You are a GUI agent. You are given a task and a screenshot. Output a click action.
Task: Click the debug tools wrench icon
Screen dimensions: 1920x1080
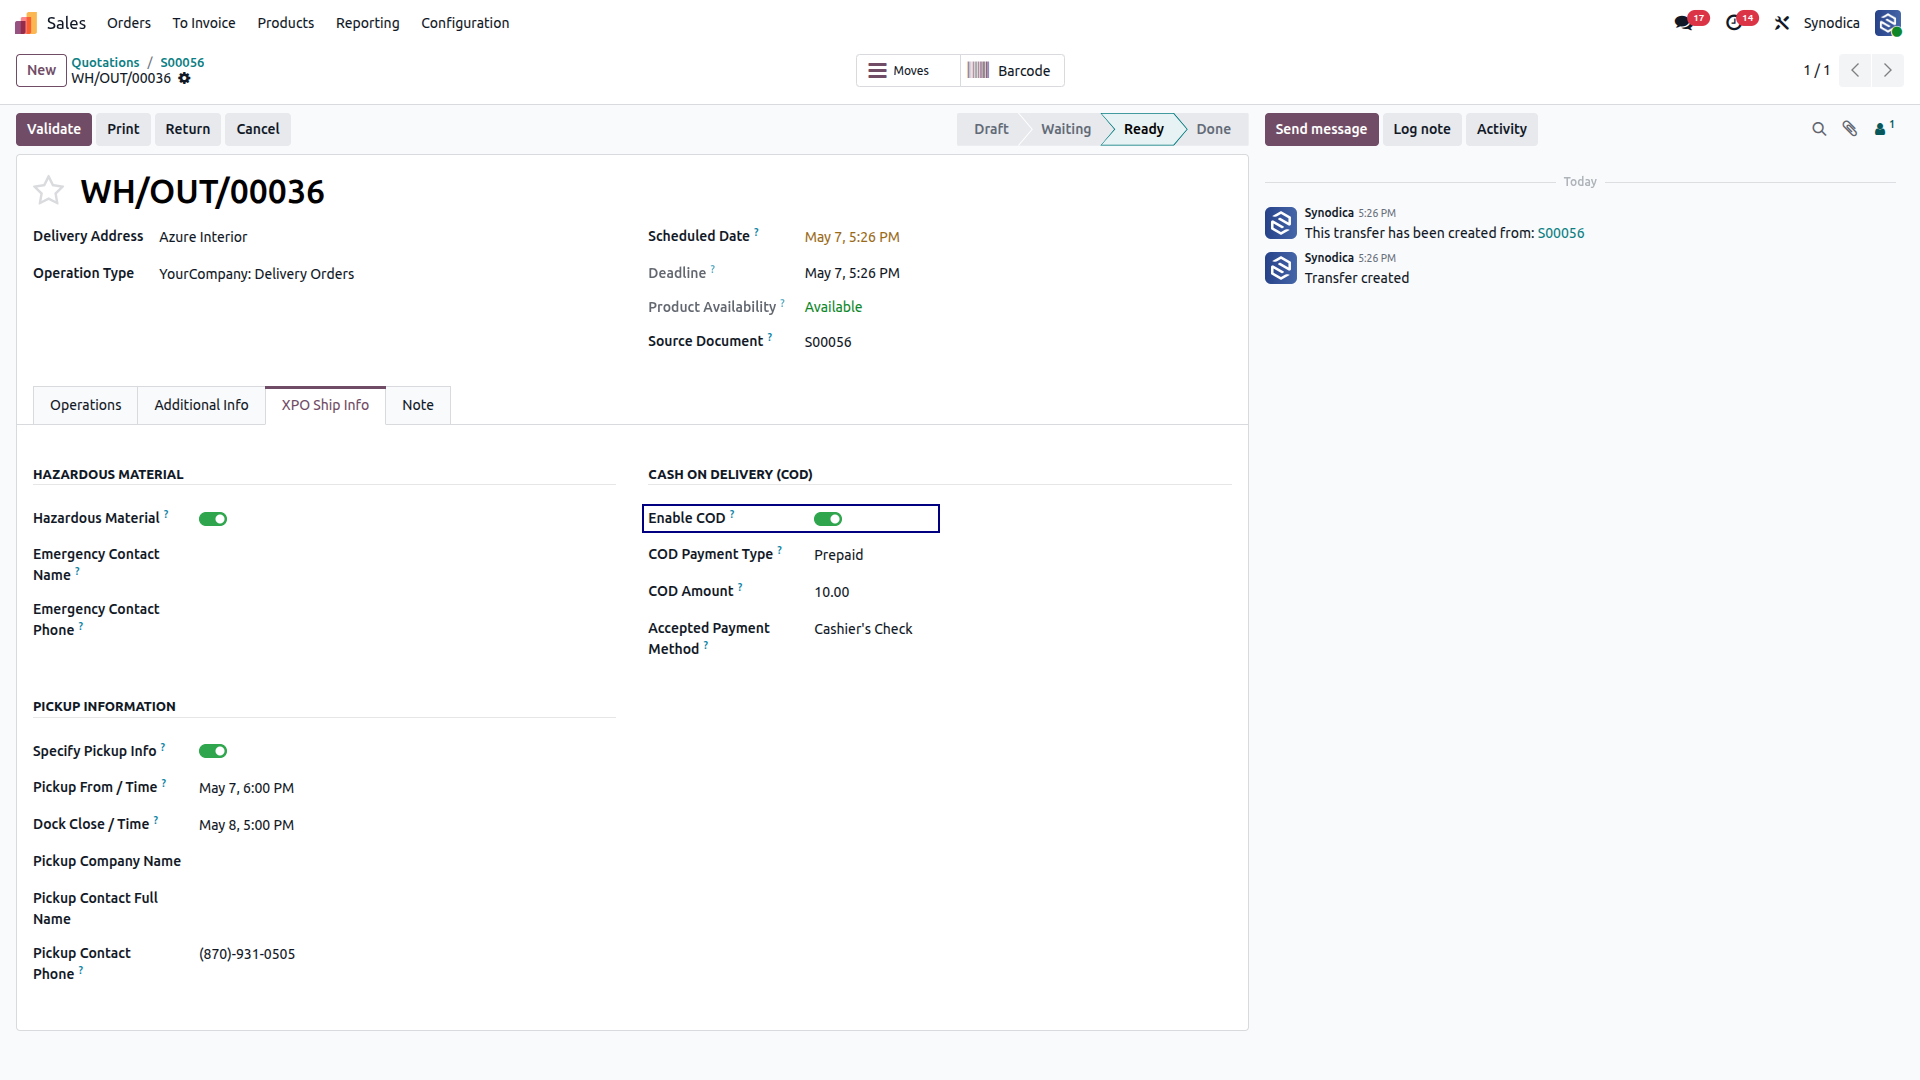[x=1782, y=23]
